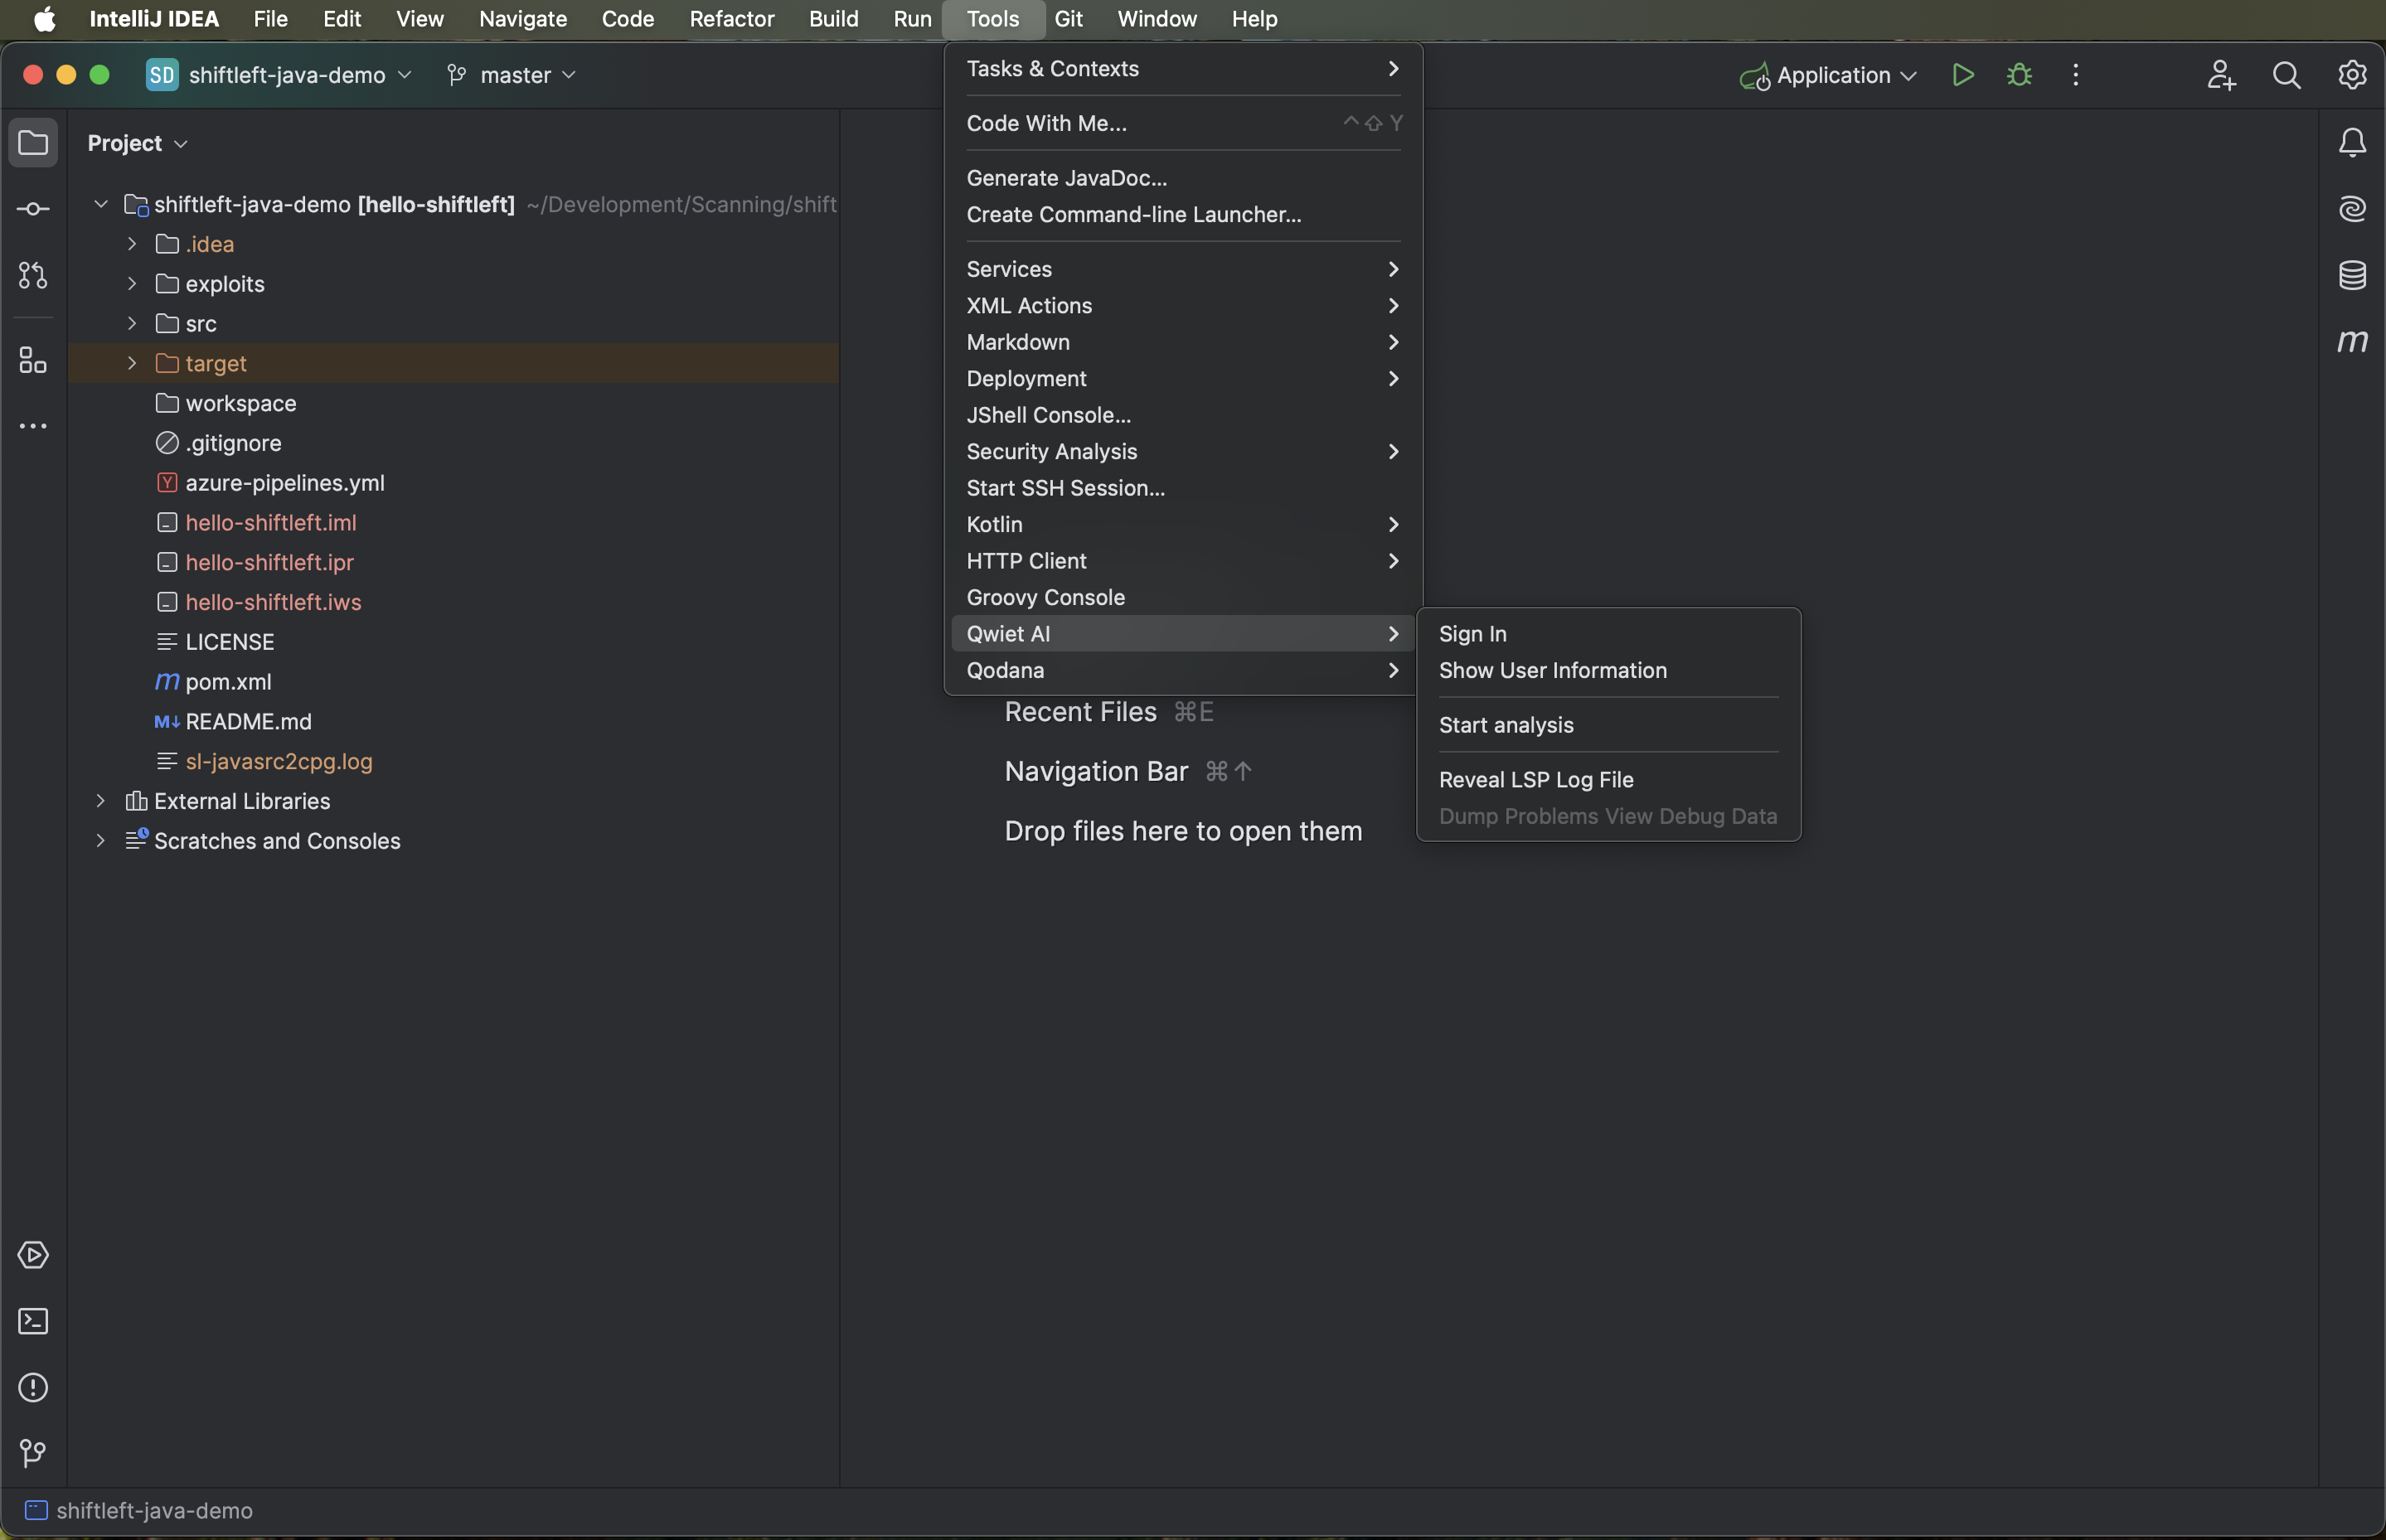Click the Run button in toolbar

point(1960,75)
